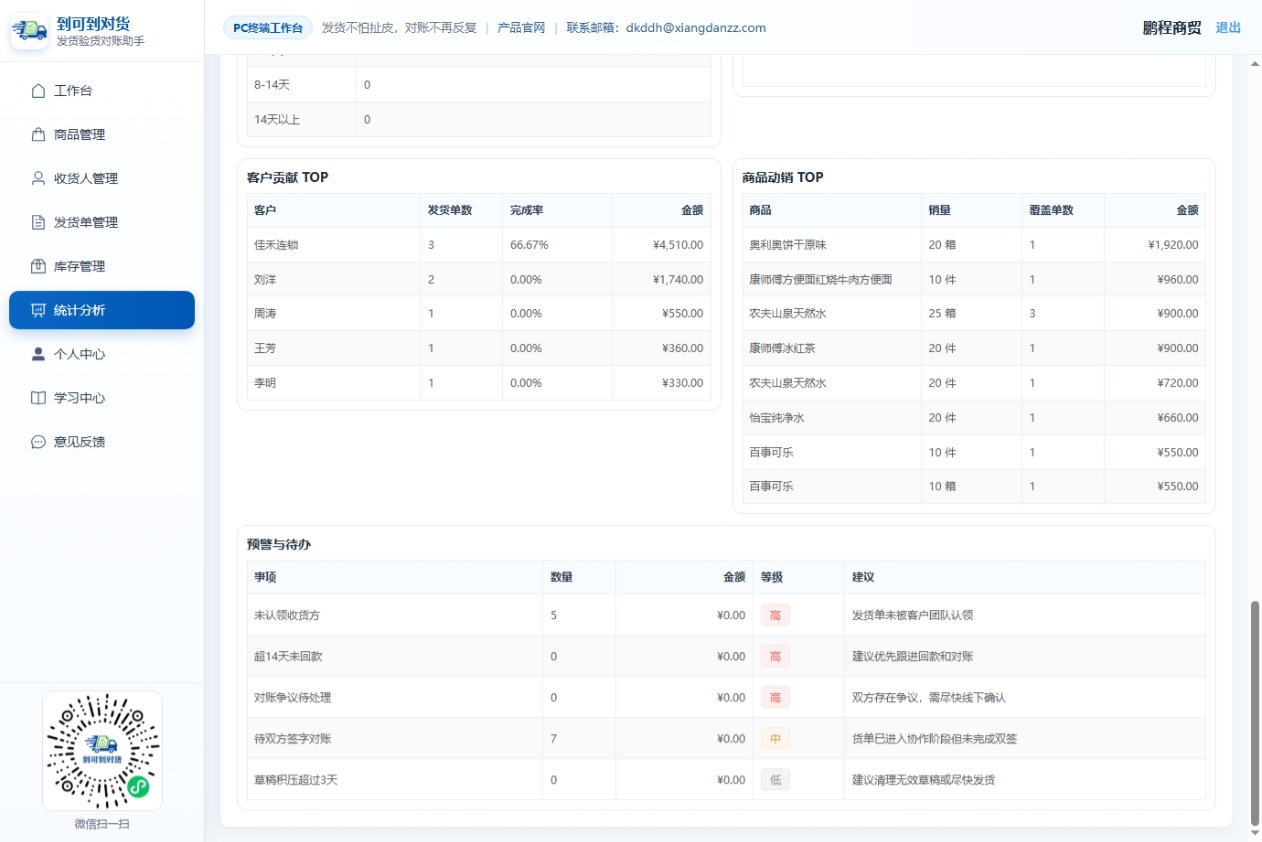Click the 商品管理 bag icon
Image resolution: width=1262 pixels, height=842 pixels.
pyautogui.click(x=38, y=135)
